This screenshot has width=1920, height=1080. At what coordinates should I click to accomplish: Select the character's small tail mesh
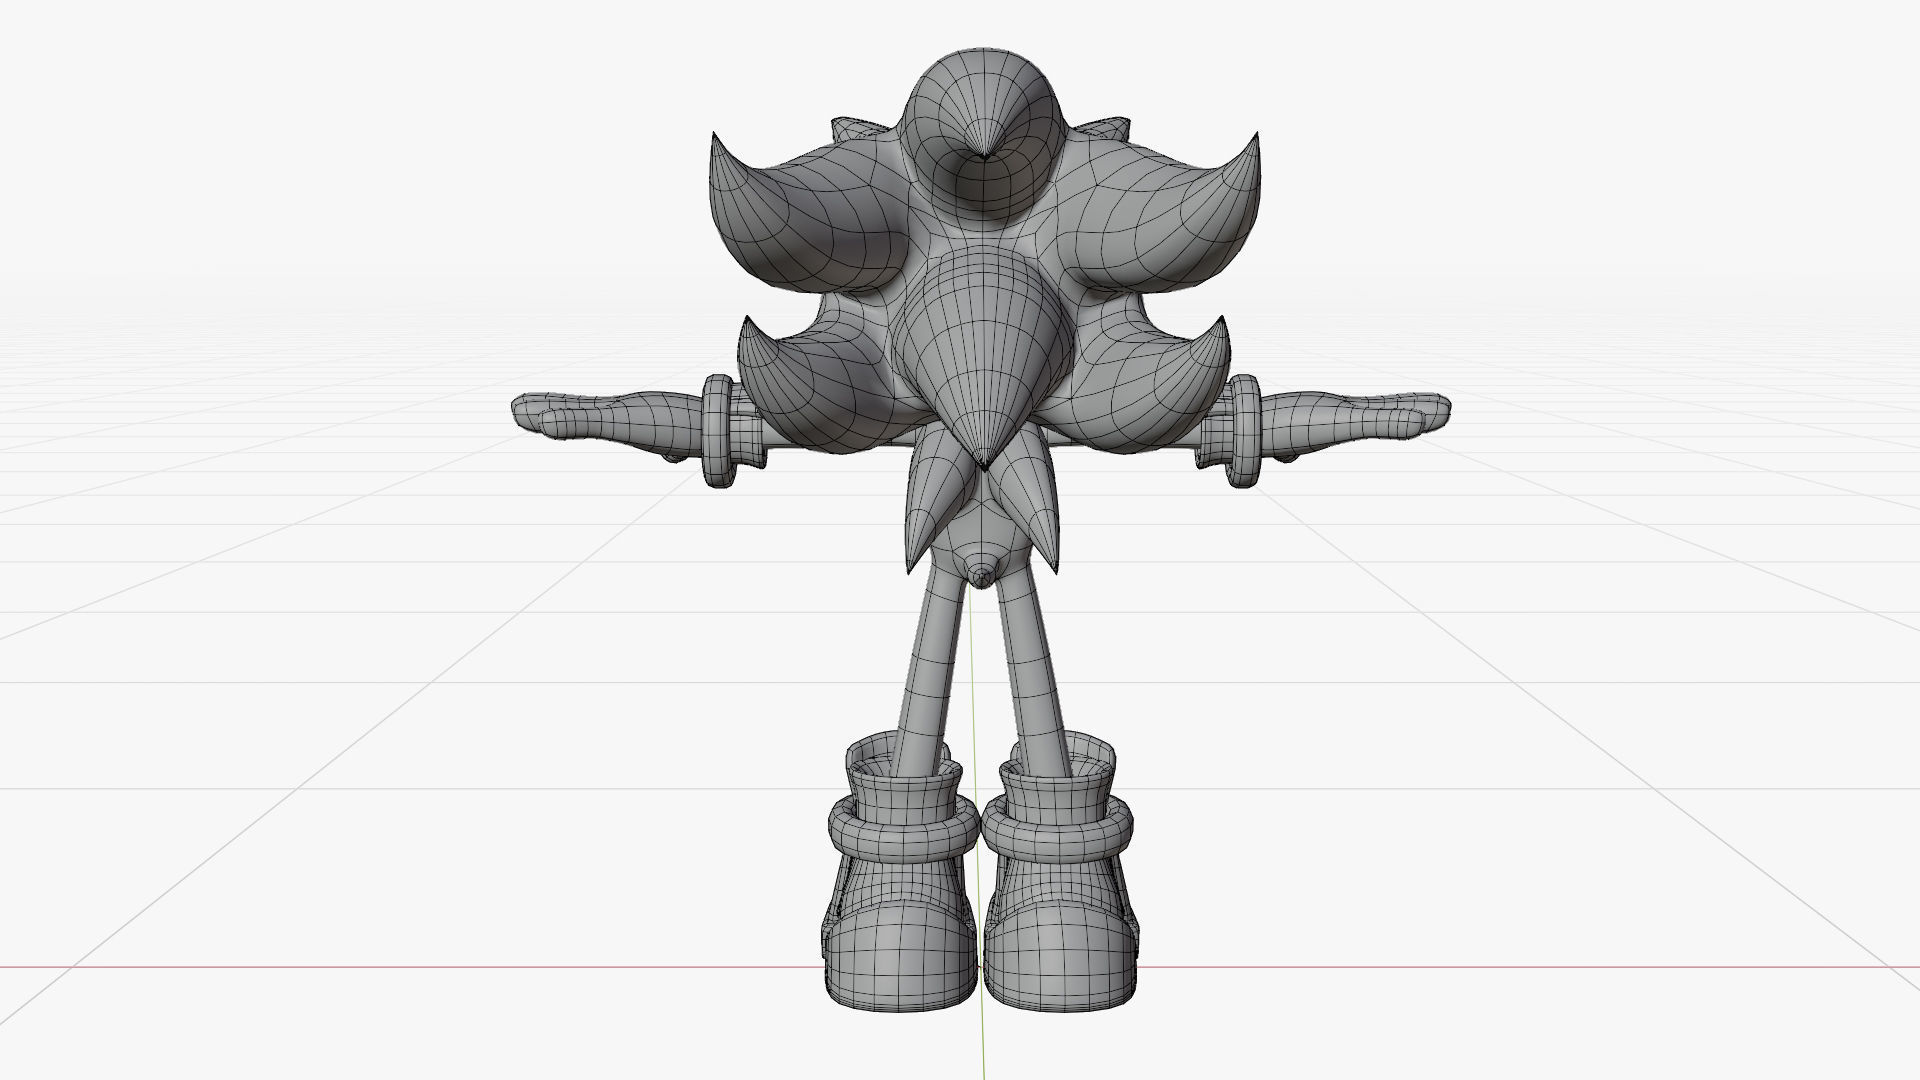point(982,573)
